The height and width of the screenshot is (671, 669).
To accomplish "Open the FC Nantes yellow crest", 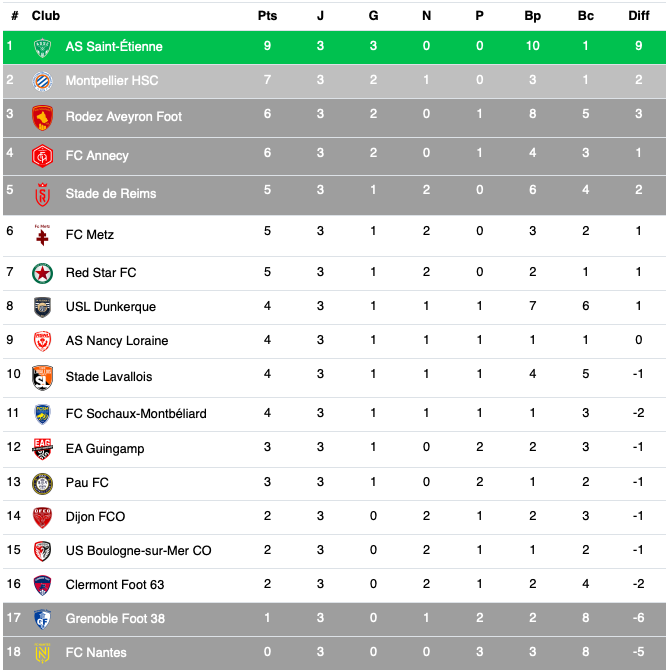I will (x=42, y=653).
